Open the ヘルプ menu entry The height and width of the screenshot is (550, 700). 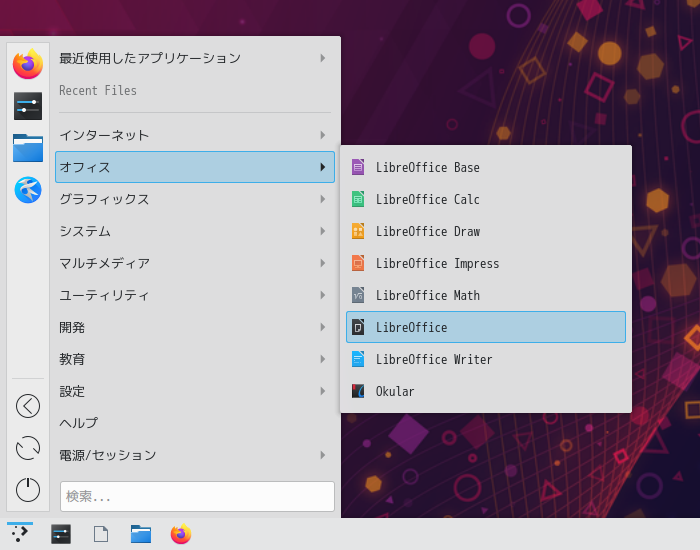[195, 423]
